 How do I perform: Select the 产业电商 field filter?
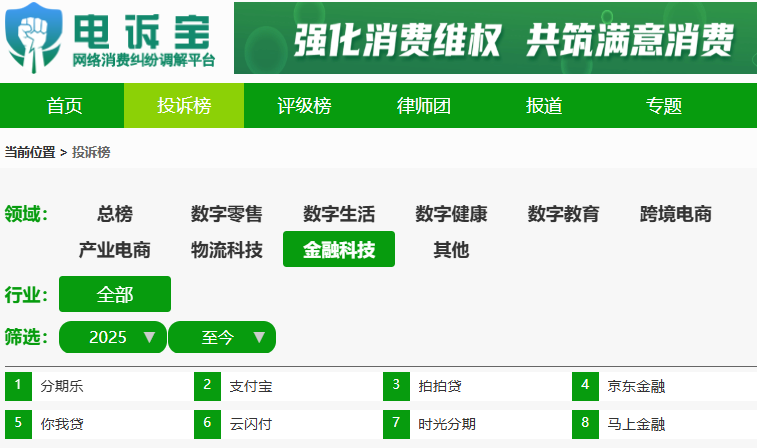pos(115,250)
